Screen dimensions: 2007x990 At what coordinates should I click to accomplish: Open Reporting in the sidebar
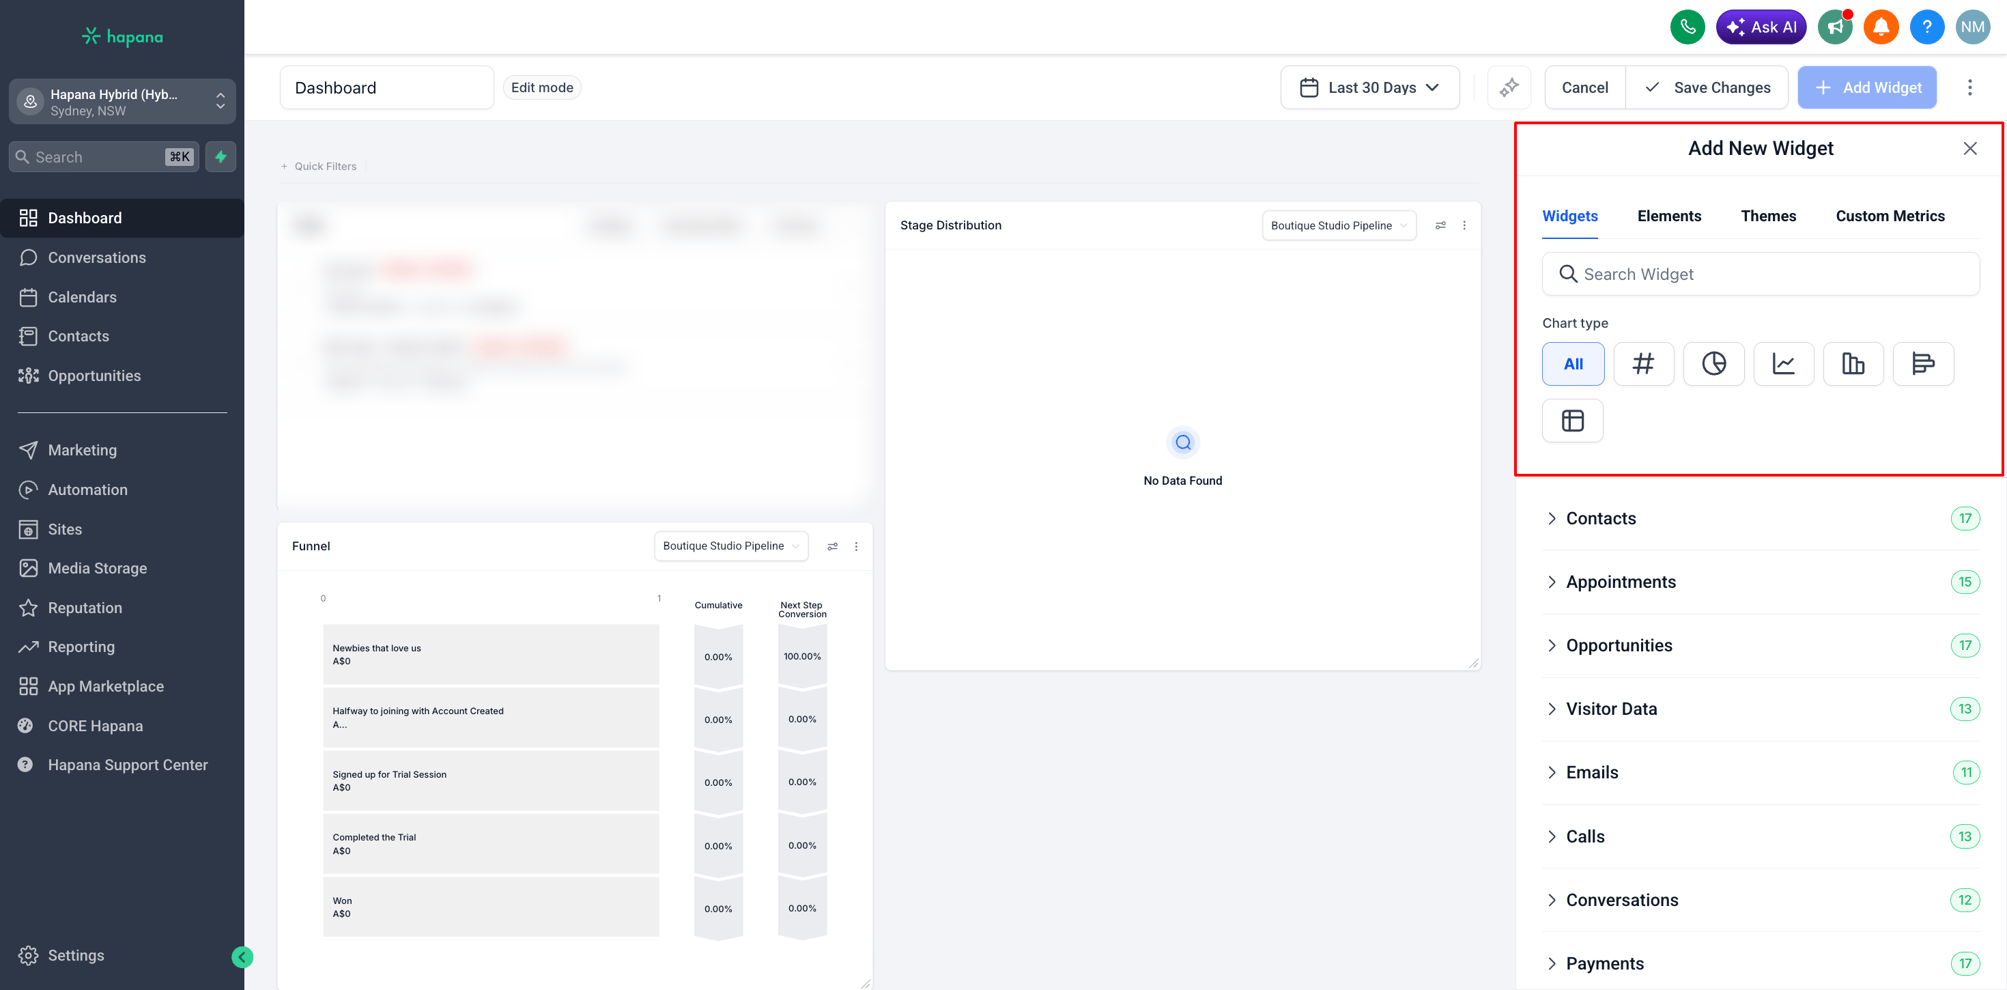[x=122, y=647]
